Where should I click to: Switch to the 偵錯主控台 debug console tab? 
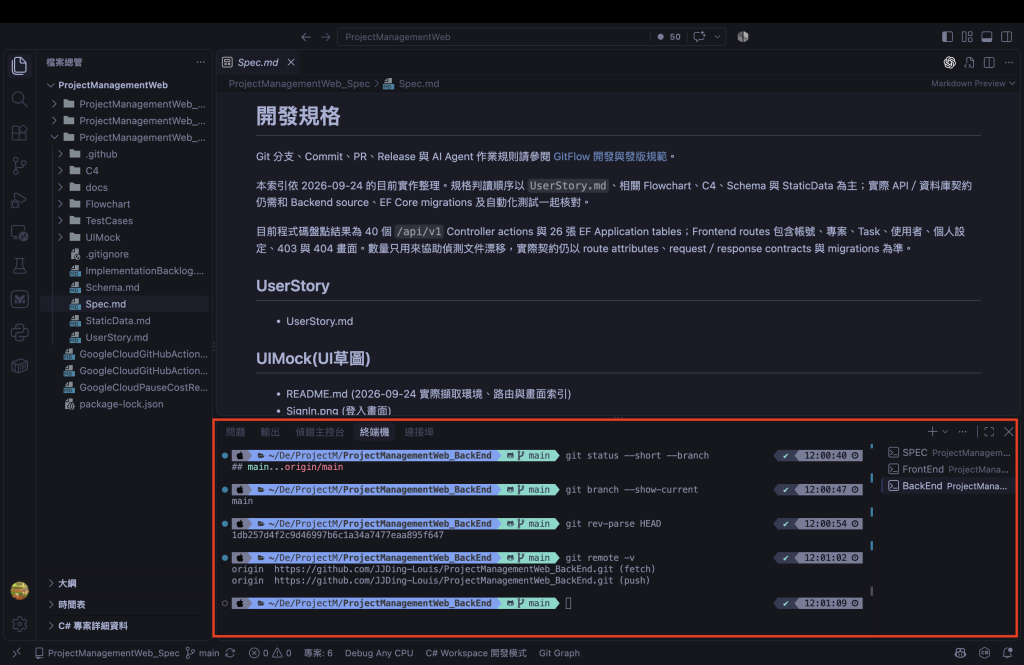coord(319,432)
